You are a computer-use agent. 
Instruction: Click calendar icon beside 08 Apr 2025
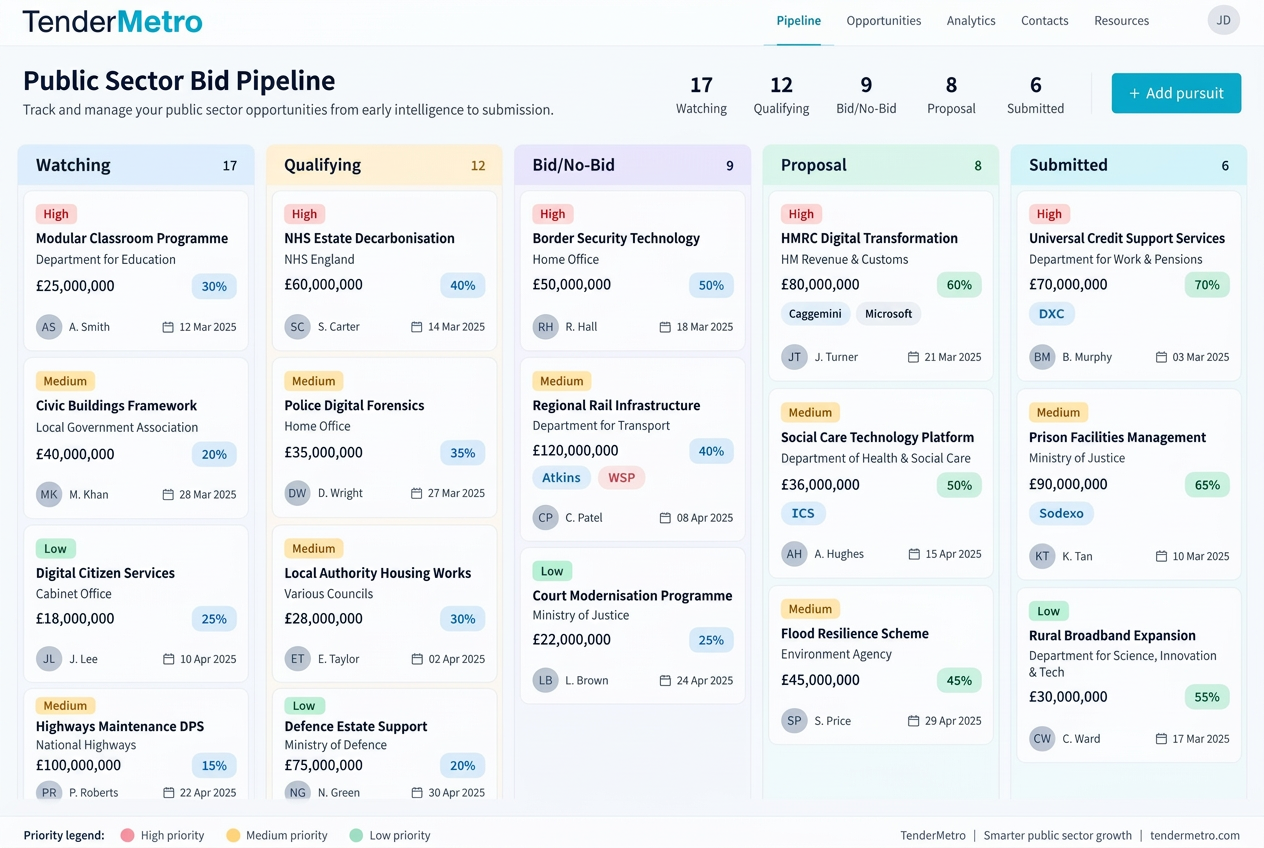coord(665,518)
